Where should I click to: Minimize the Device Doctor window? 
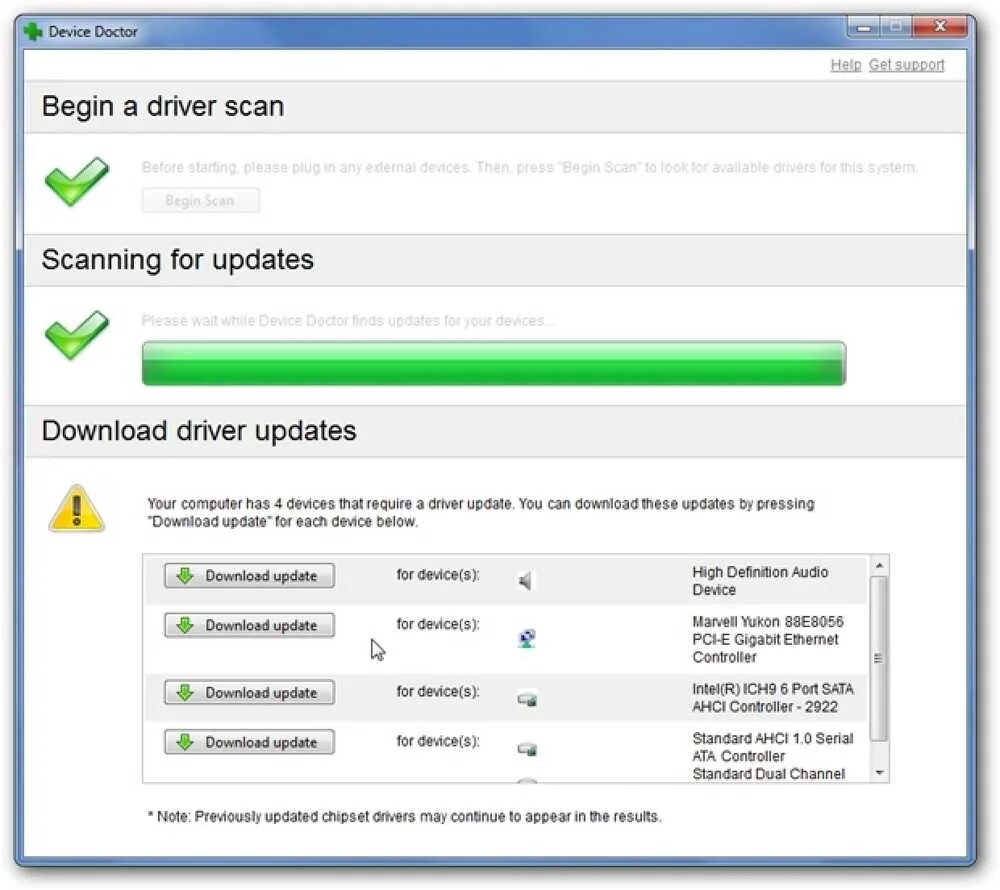click(864, 27)
